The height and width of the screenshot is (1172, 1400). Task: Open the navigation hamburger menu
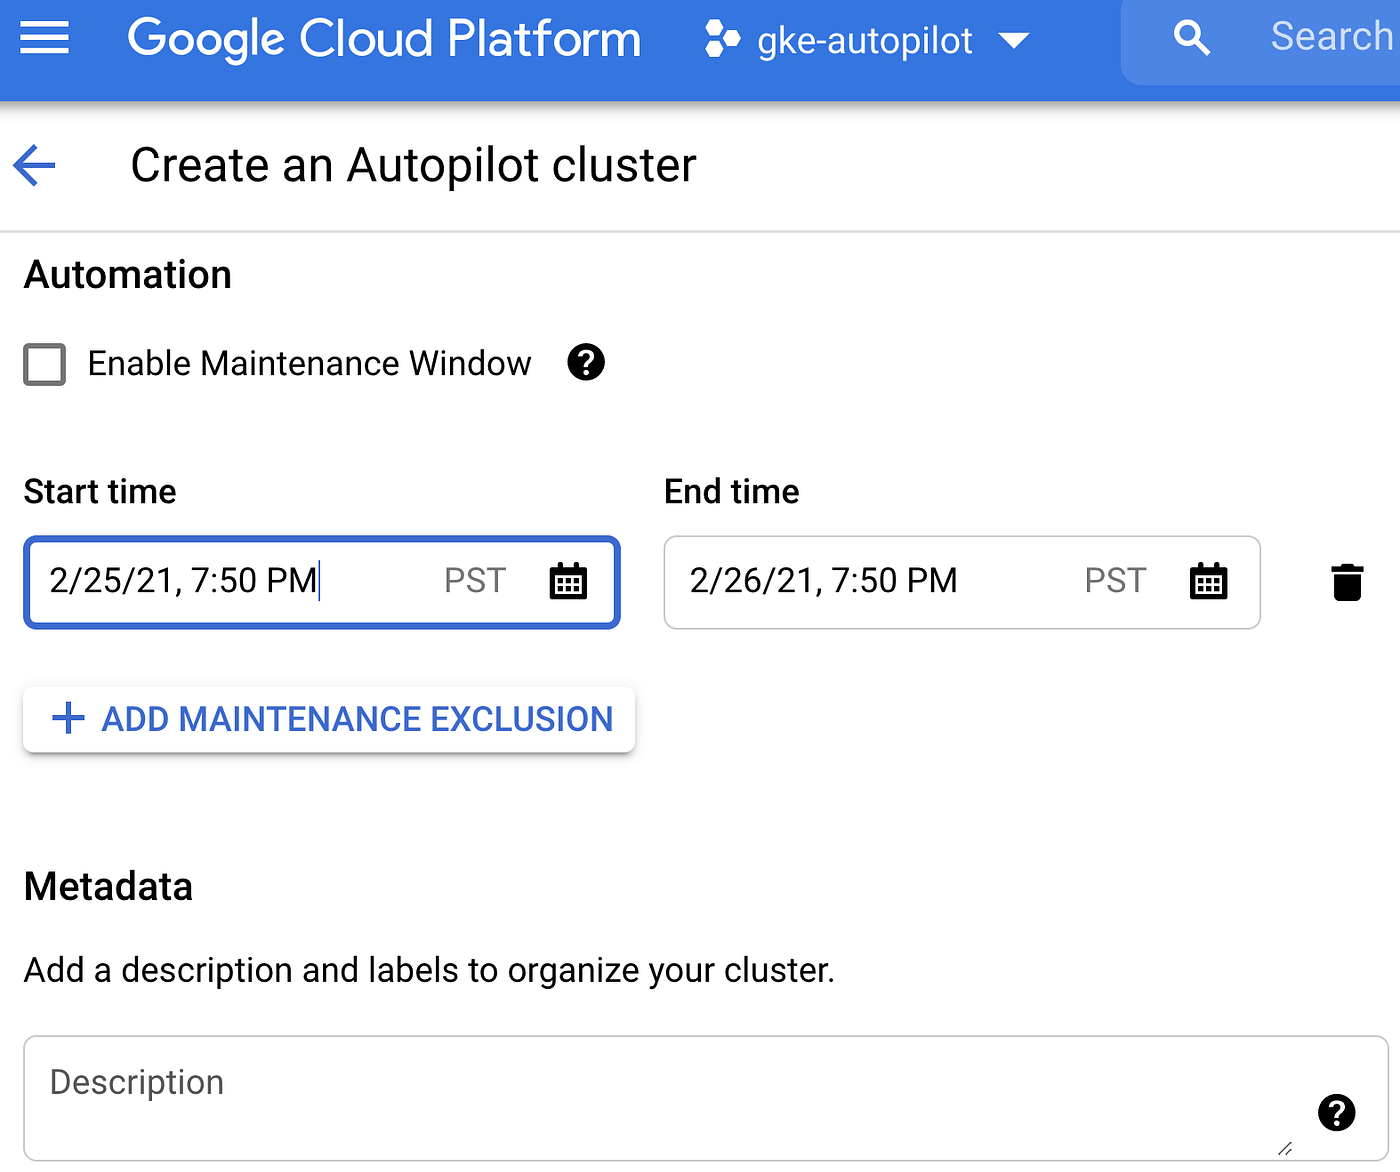coord(44,38)
